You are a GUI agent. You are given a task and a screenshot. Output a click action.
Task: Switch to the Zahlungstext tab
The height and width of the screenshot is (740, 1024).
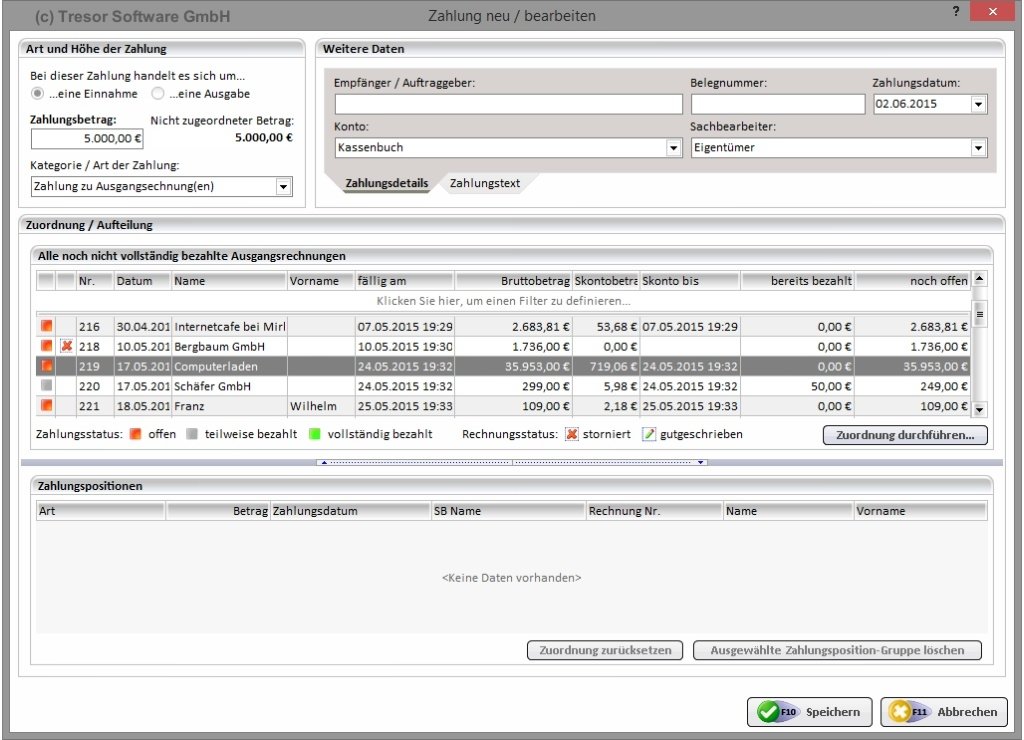point(485,183)
